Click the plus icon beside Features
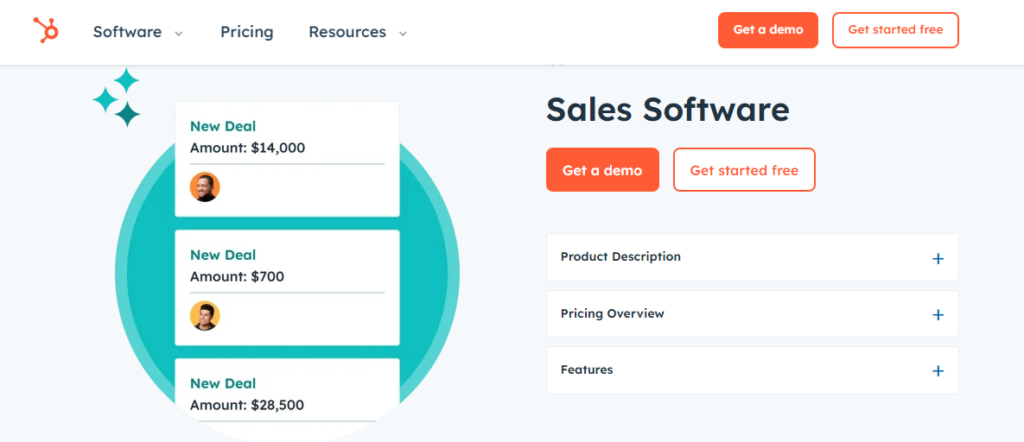Viewport: 1024px width, 442px height. [938, 371]
